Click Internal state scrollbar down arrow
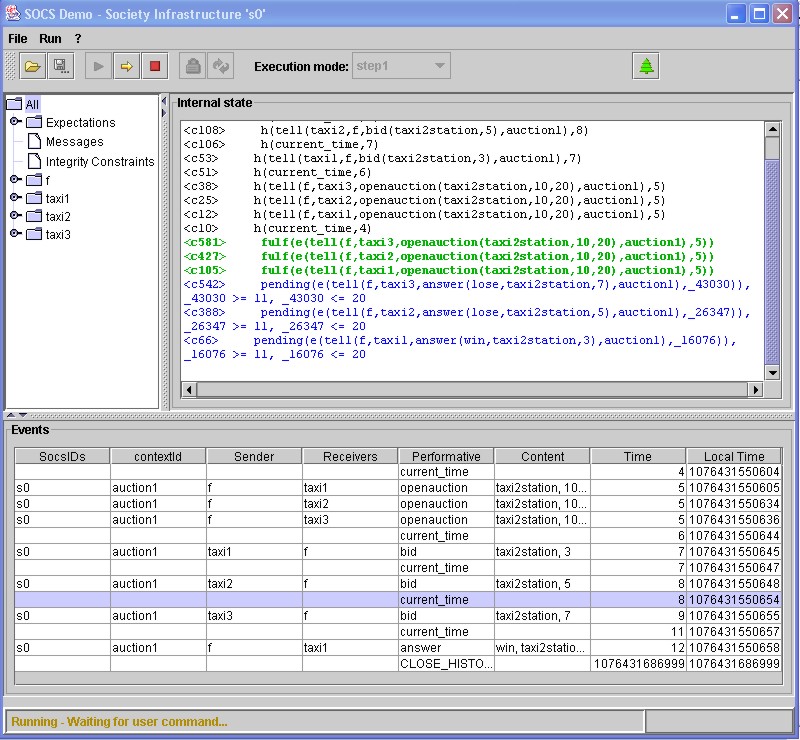The image size is (800, 740). [x=772, y=373]
